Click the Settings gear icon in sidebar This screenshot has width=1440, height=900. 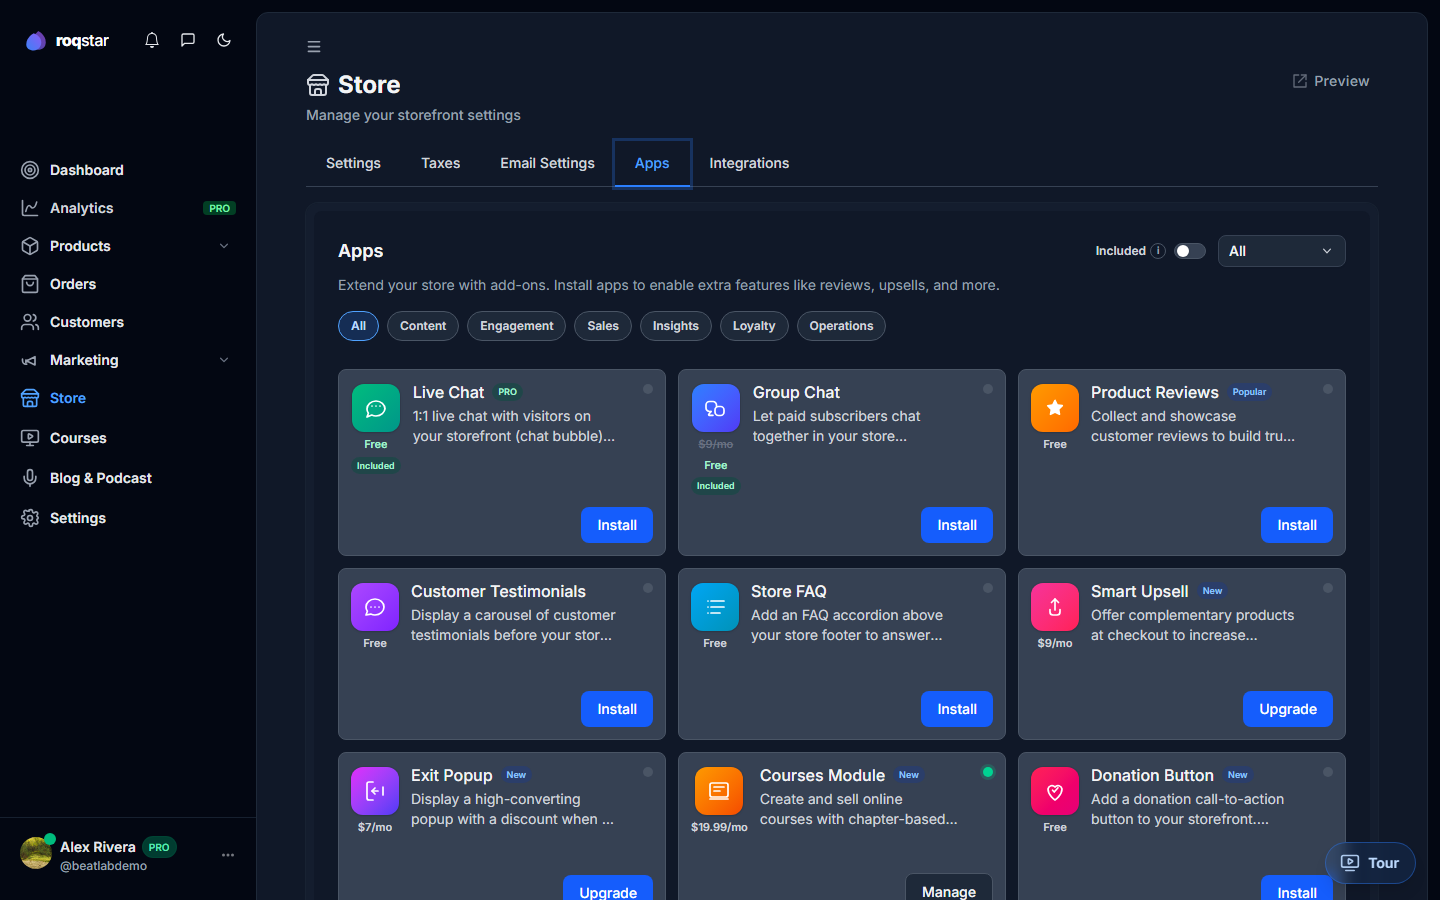point(30,518)
